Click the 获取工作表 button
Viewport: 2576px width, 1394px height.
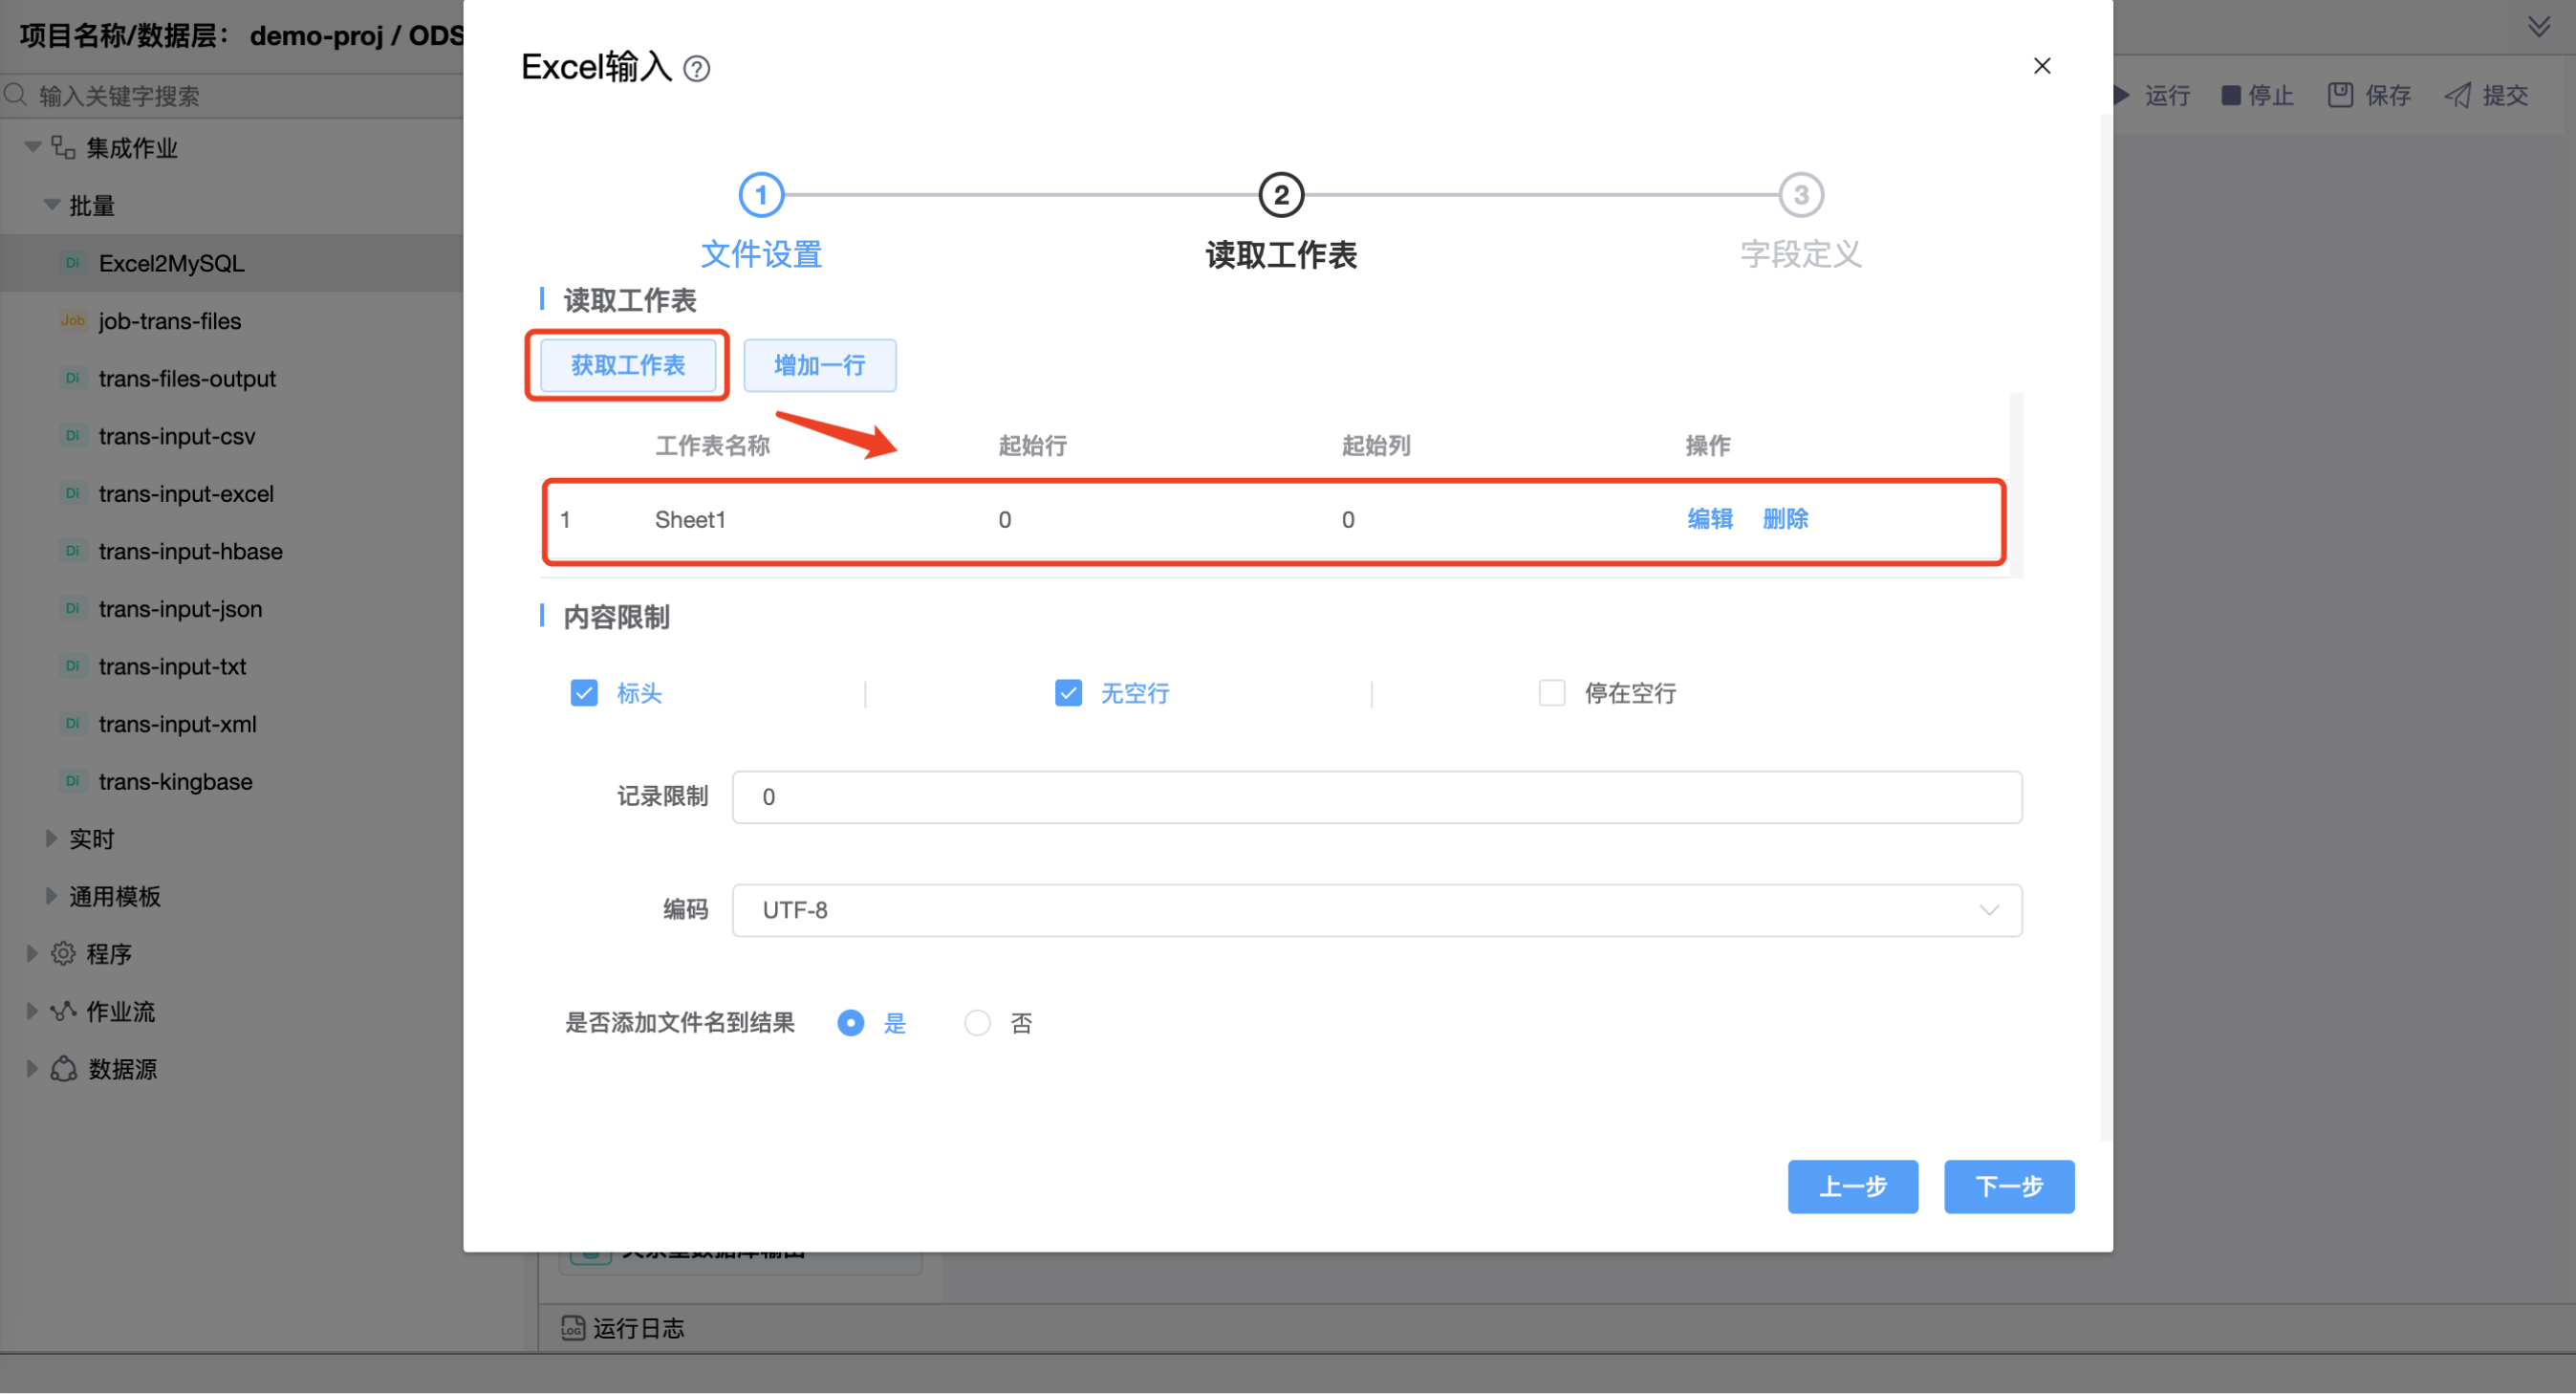[627, 365]
